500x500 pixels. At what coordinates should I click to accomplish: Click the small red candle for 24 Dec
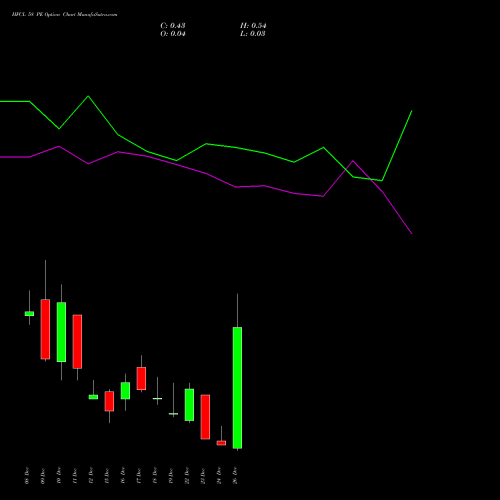[221, 443]
